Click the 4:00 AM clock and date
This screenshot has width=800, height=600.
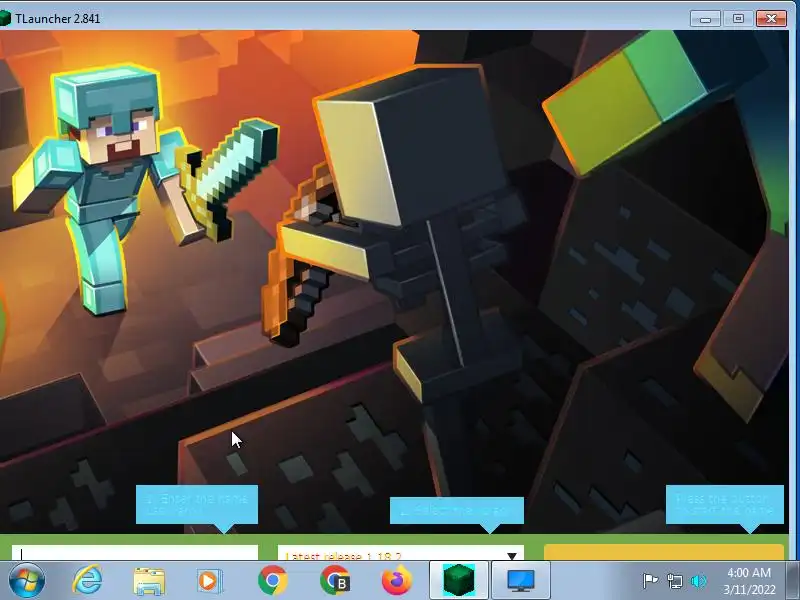click(749, 581)
